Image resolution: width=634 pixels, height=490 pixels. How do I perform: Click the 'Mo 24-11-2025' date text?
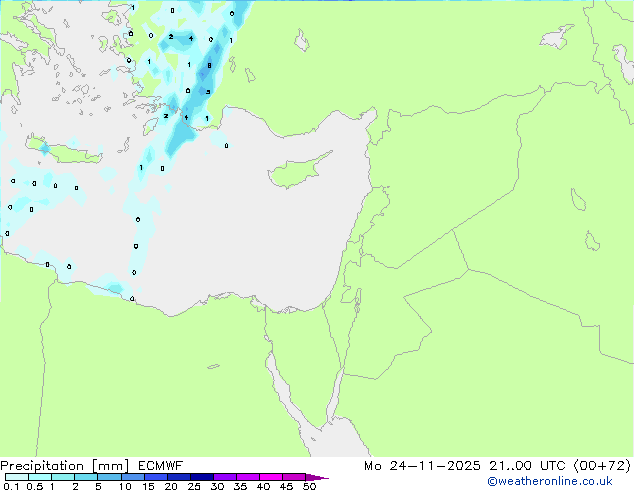tap(422, 466)
